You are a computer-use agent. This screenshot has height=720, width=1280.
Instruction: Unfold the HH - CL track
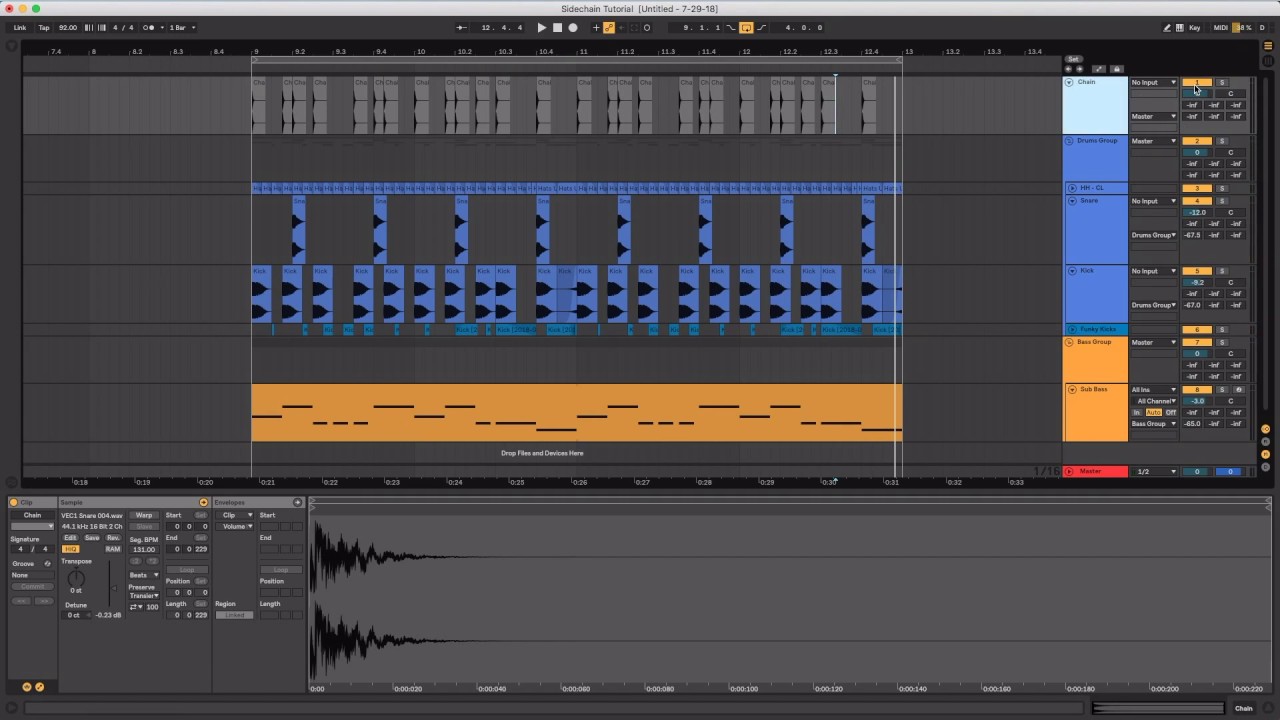coord(1073,188)
